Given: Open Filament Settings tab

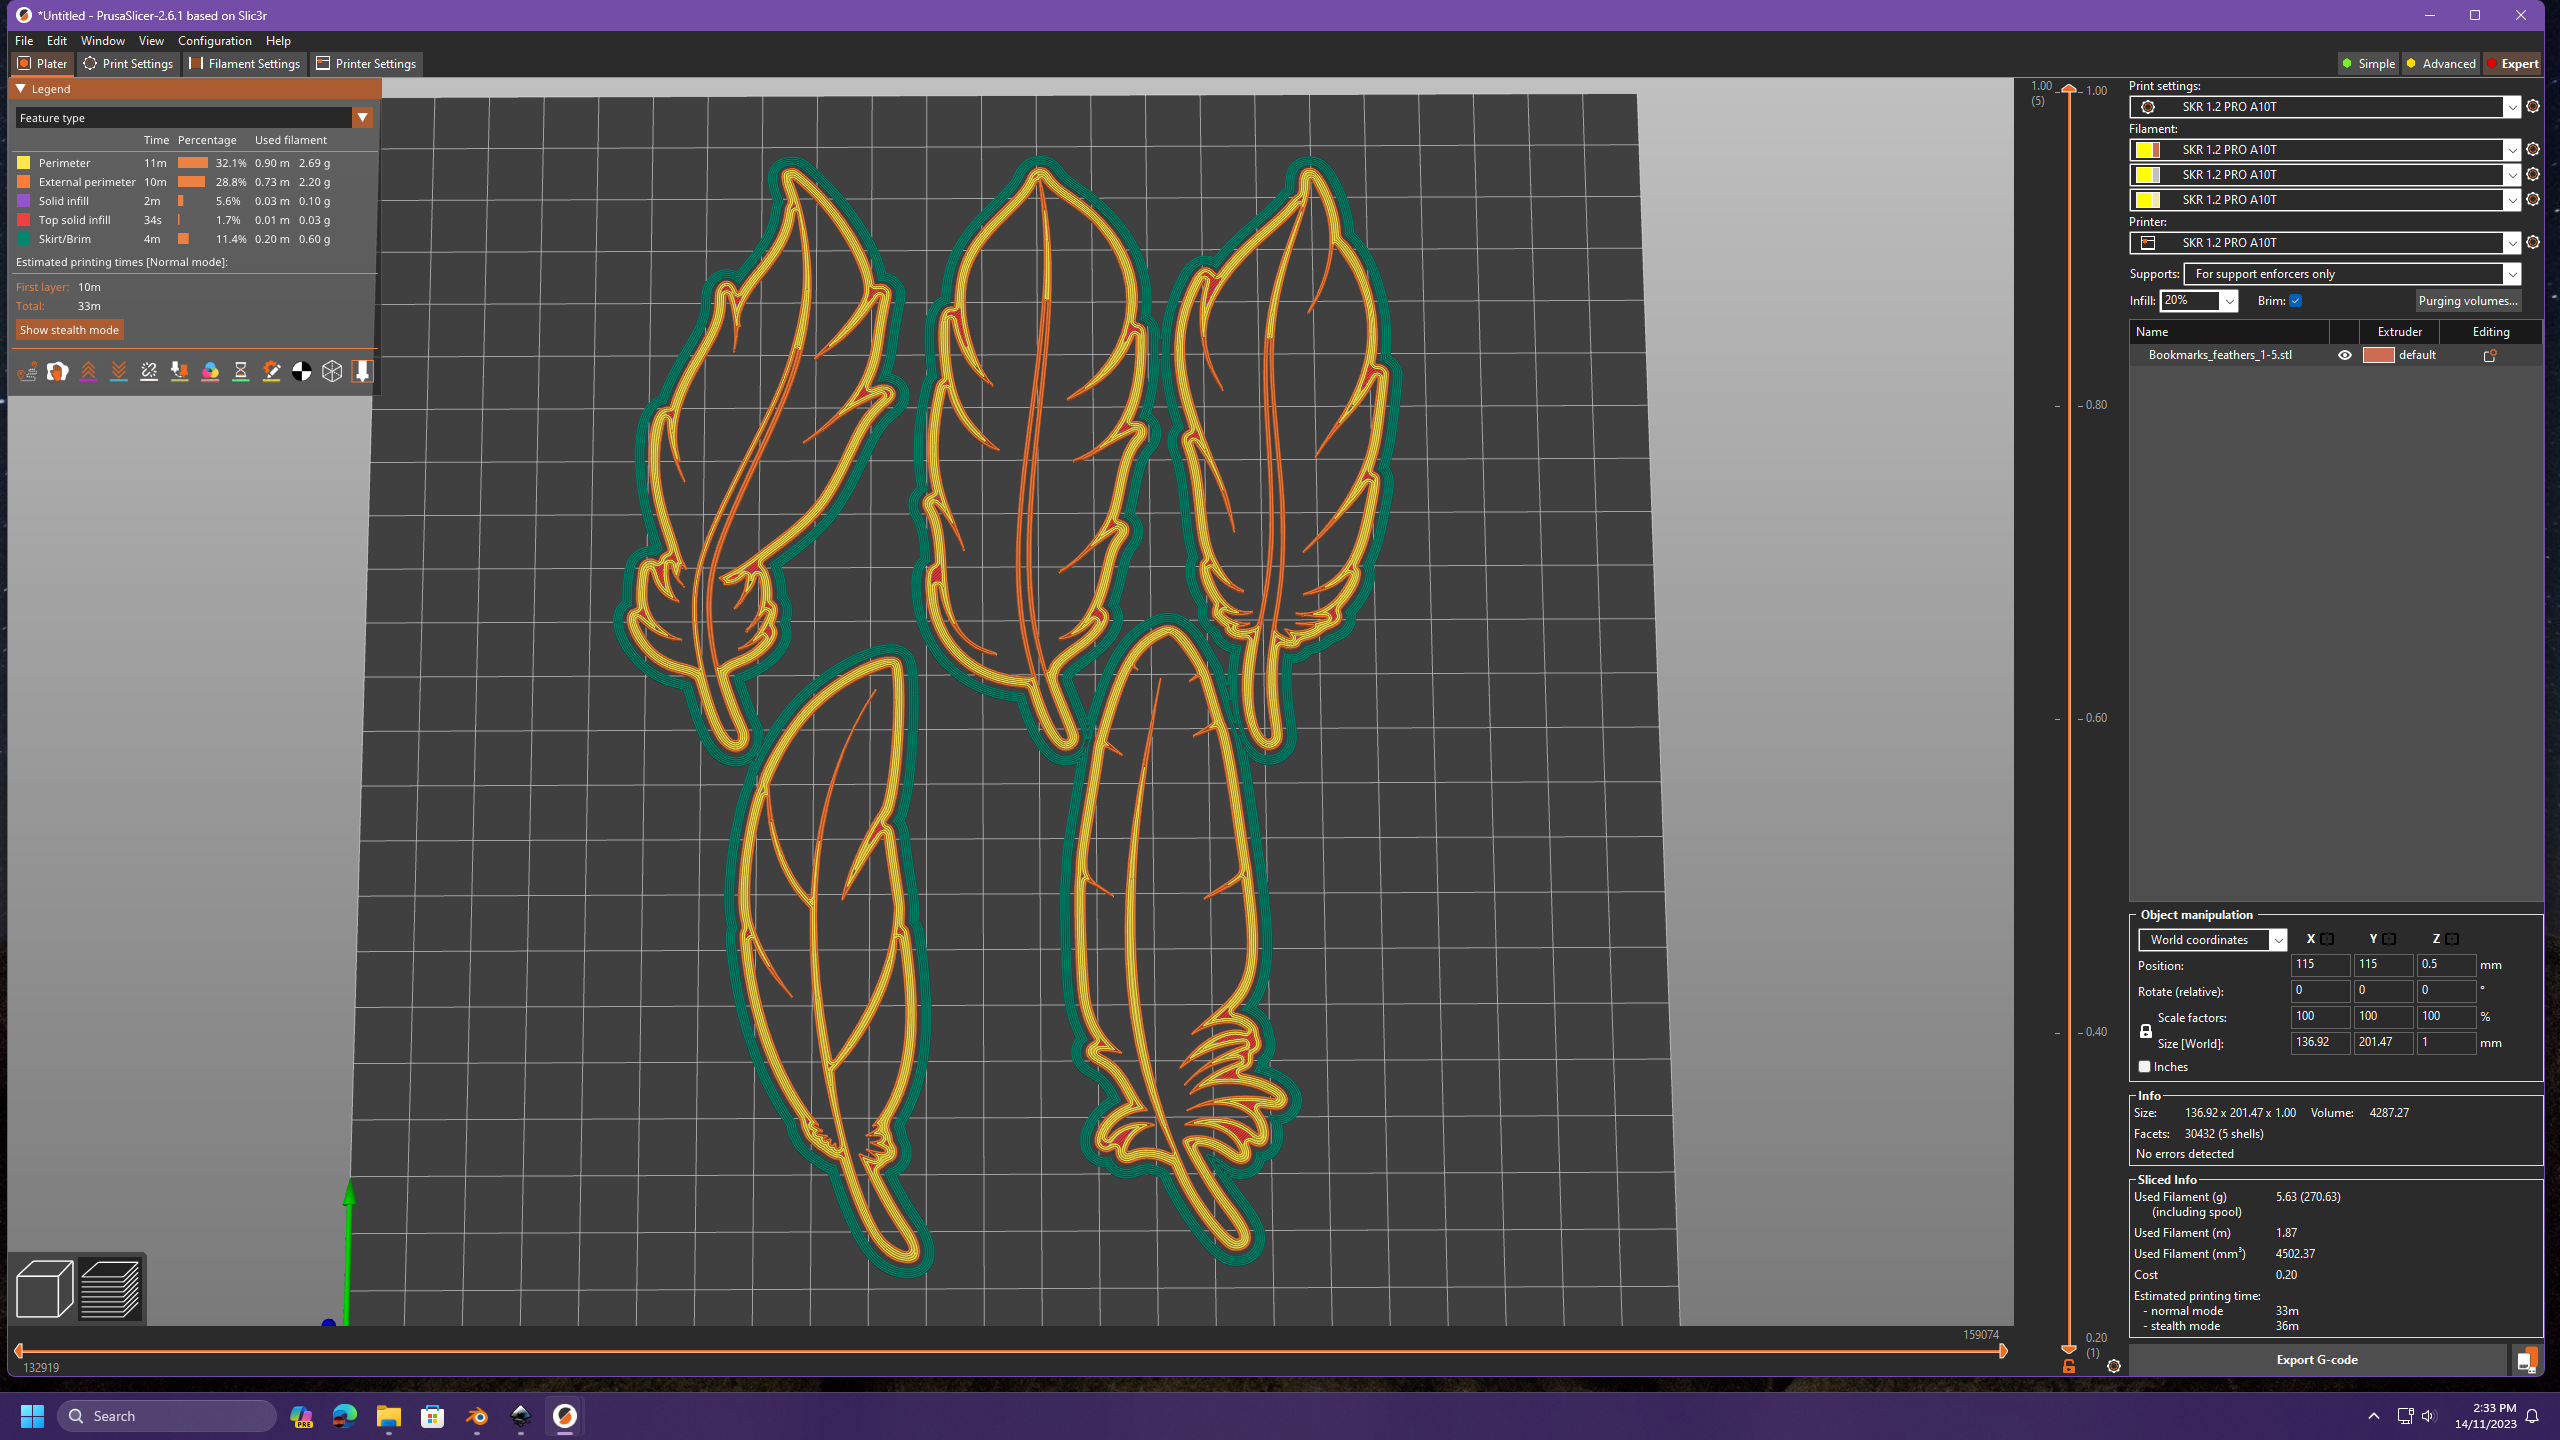Looking at the screenshot, I should [x=244, y=63].
